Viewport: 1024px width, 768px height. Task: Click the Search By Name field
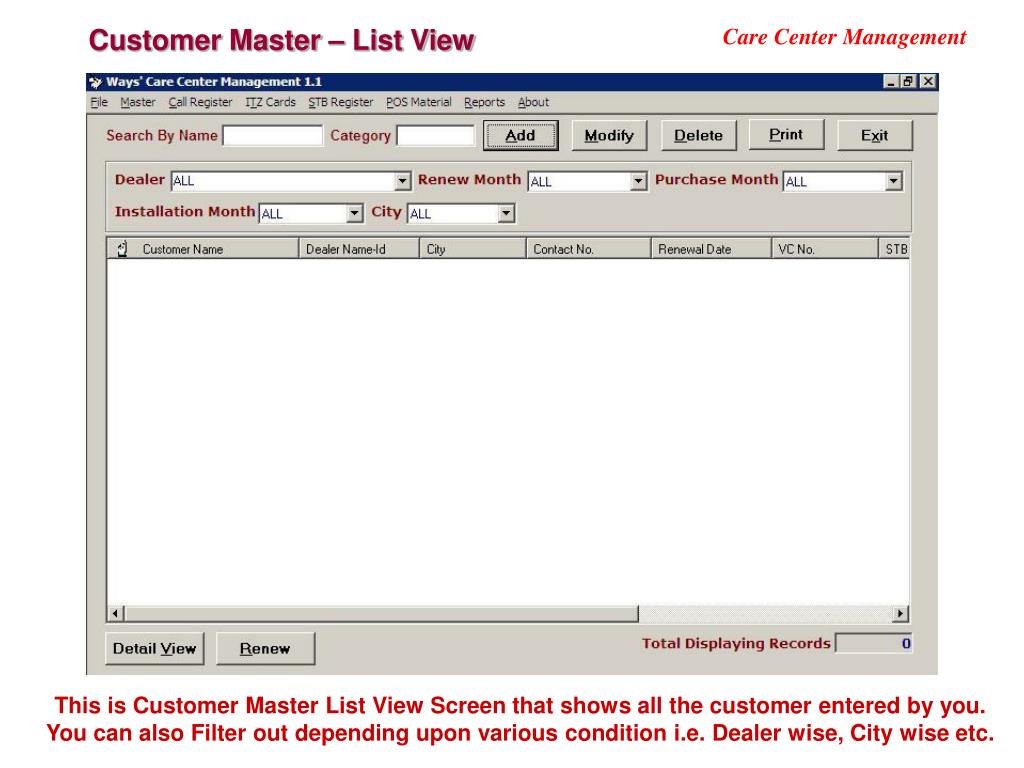(273, 136)
